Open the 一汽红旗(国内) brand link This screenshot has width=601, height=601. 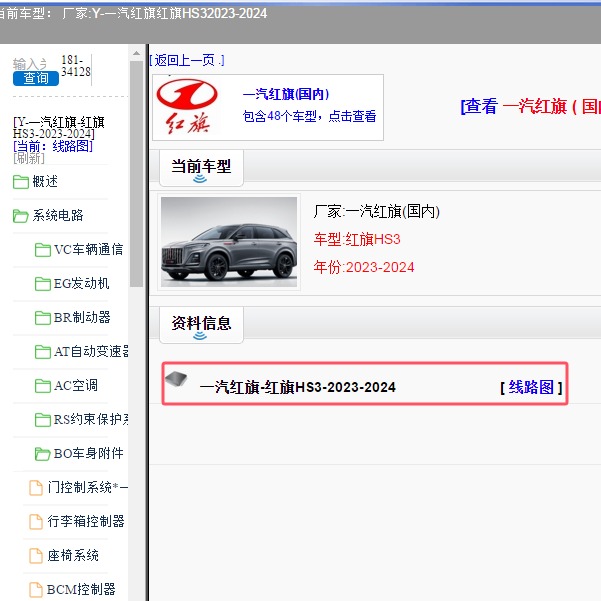coord(286,94)
